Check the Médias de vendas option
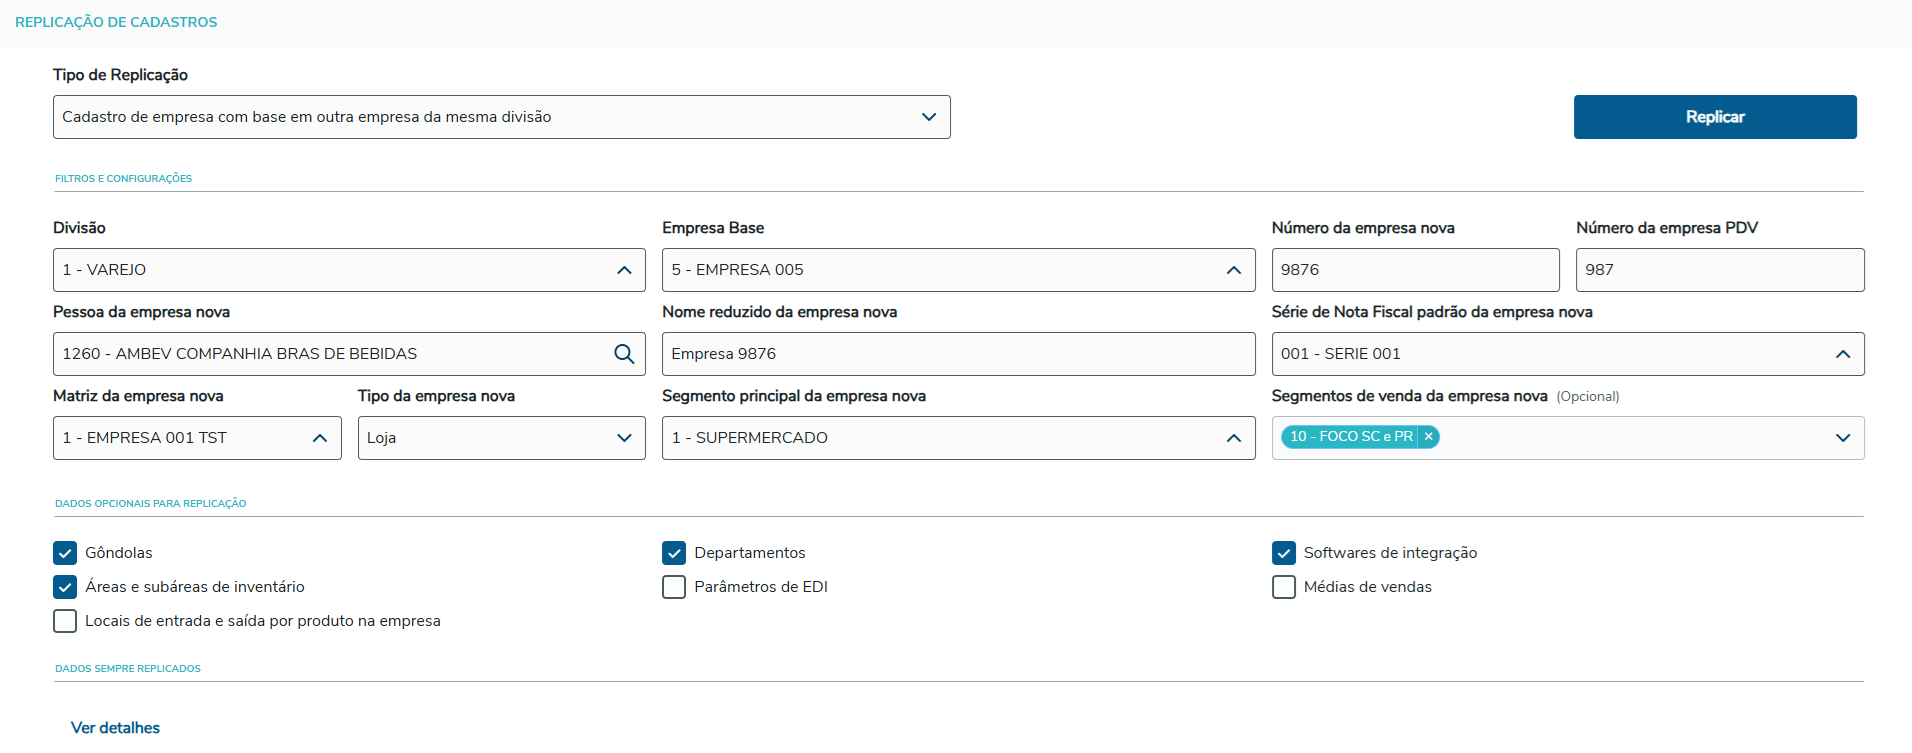This screenshot has height=753, width=1912. (1283, 587)
